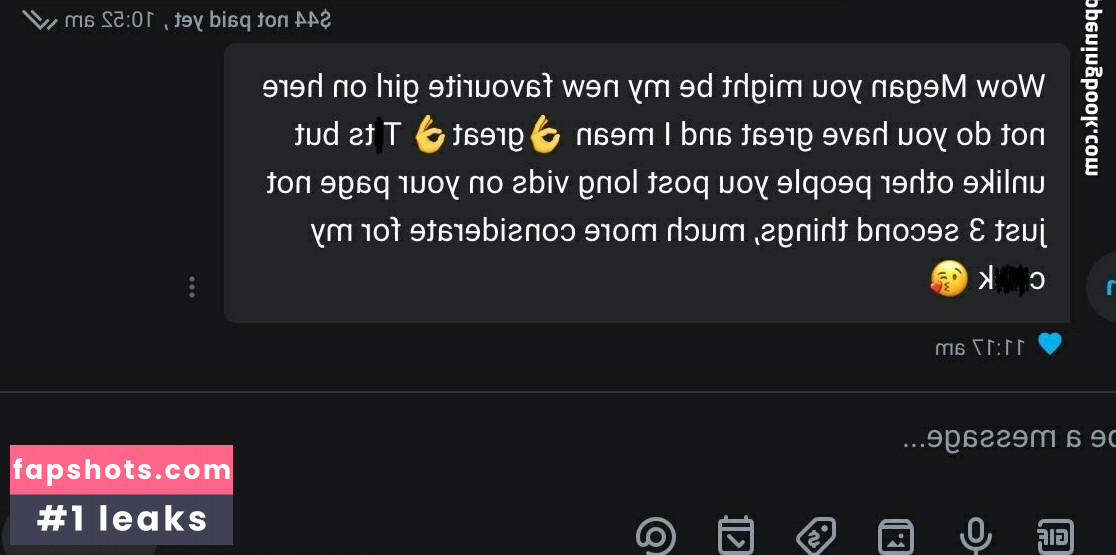Open the GIF picker icon
Image resolution: width=1116 pixels, height=555 pixels.
point(1055,536)
